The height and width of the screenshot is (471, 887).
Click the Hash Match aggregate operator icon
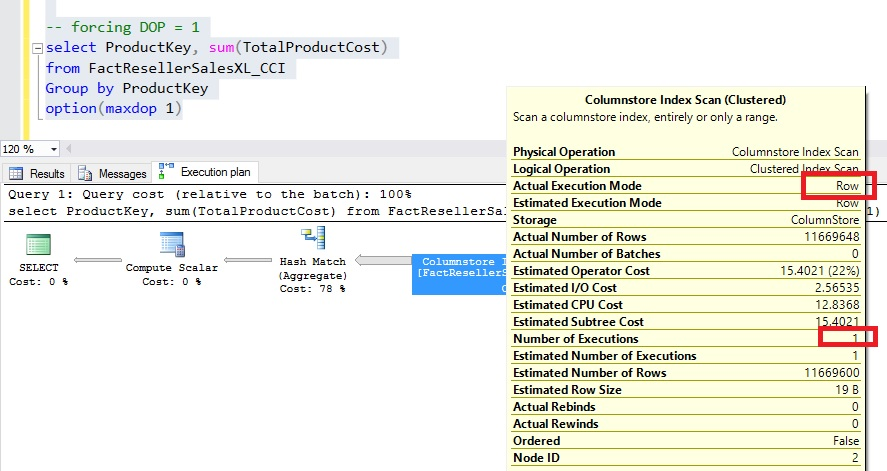click(312, 238)
